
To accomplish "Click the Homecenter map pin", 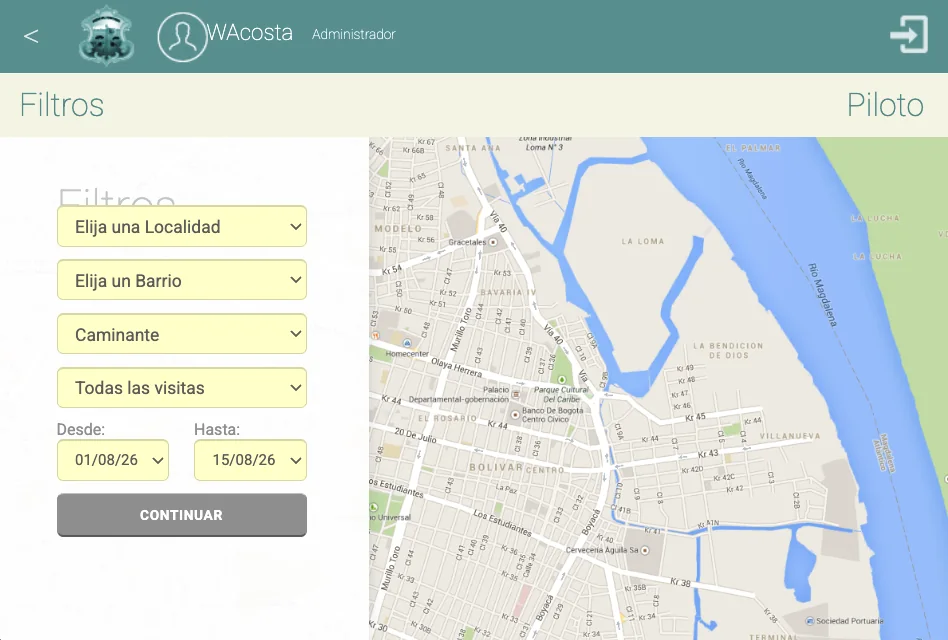I will pyautogui.click(x=407, y=343).
